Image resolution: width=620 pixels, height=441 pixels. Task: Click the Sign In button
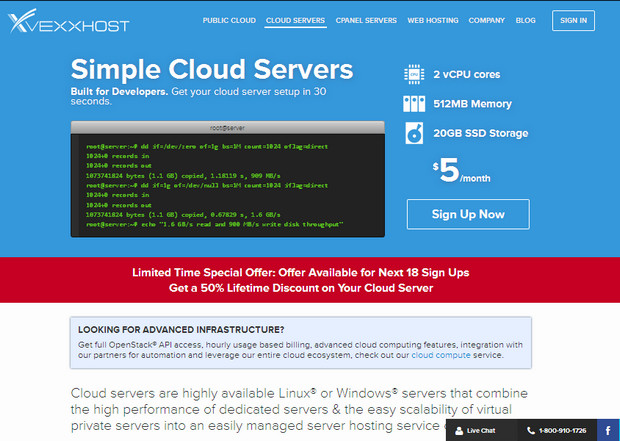click(573, 21)
